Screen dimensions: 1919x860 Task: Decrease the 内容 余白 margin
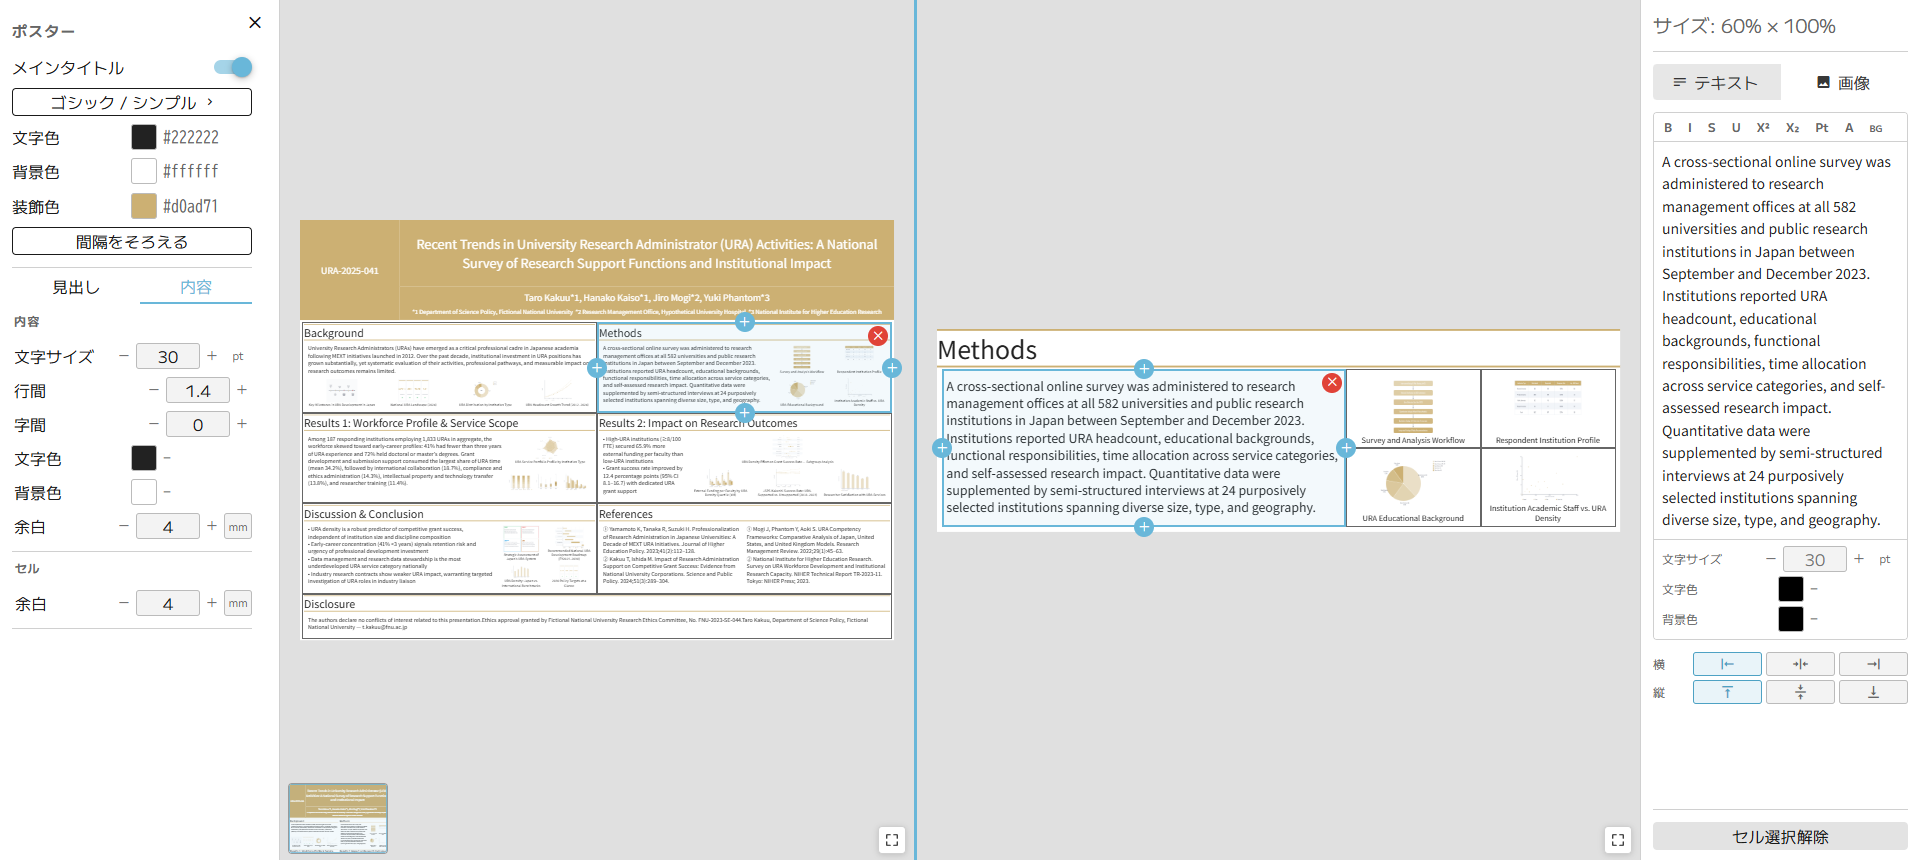tap(124, 526)
